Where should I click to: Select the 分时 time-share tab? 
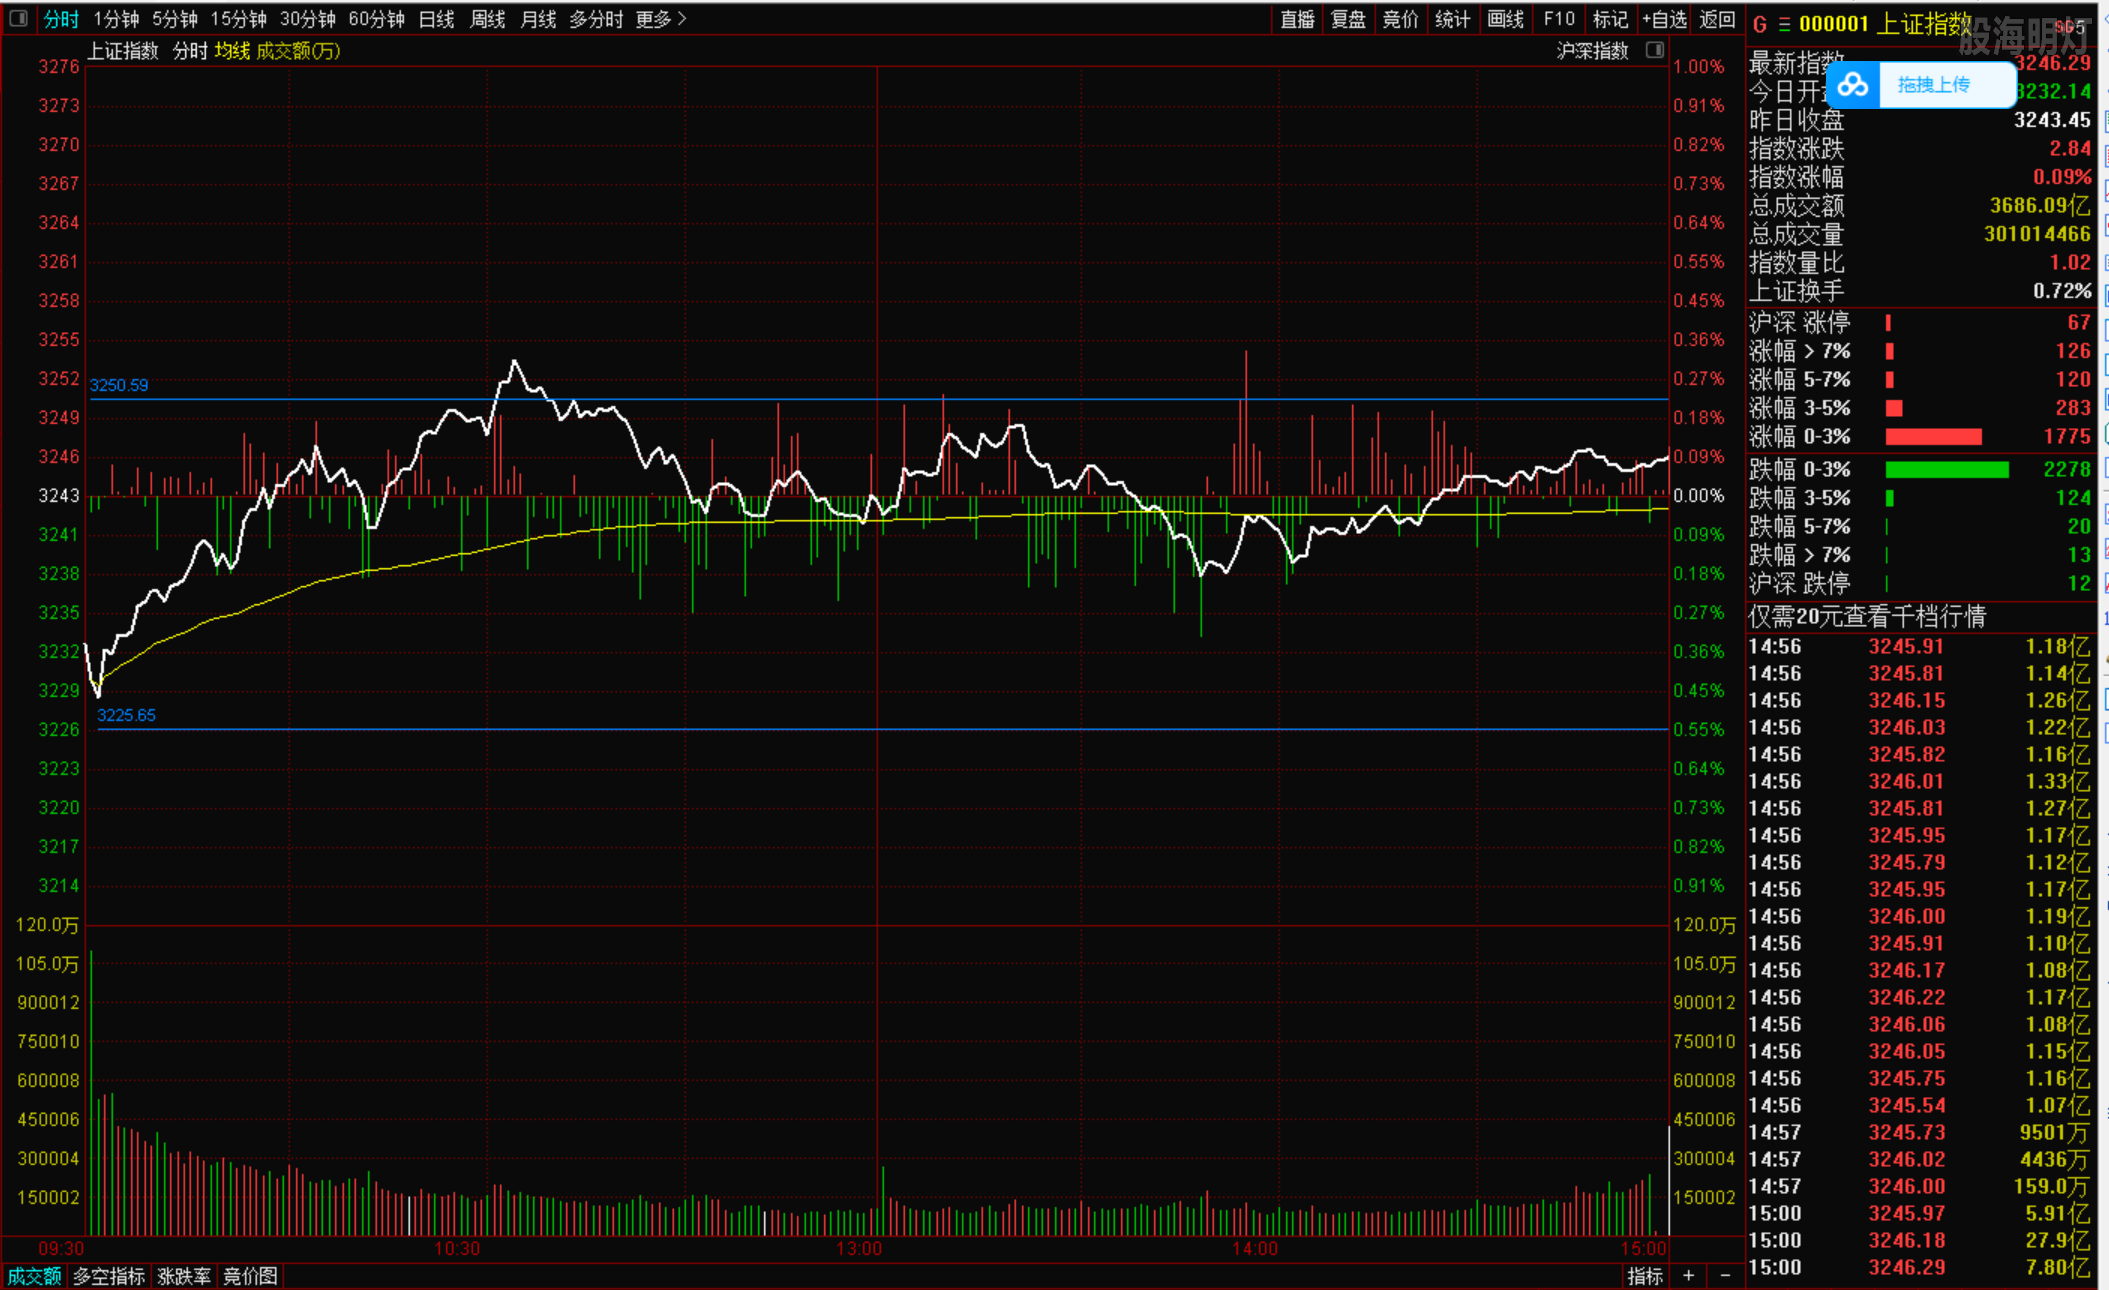(61, 19)
